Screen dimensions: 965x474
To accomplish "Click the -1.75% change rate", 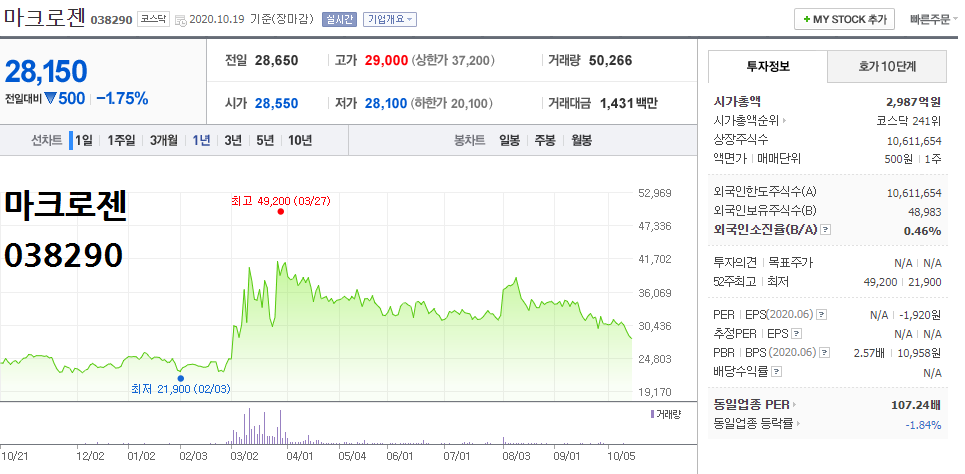I will 122,98.
